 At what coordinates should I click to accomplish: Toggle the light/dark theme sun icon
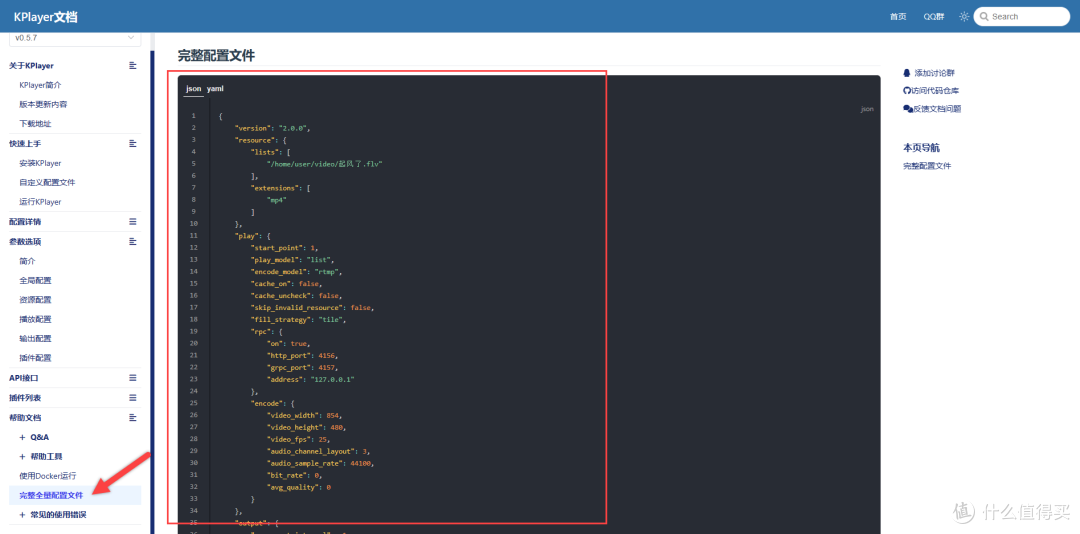point(964,17)
